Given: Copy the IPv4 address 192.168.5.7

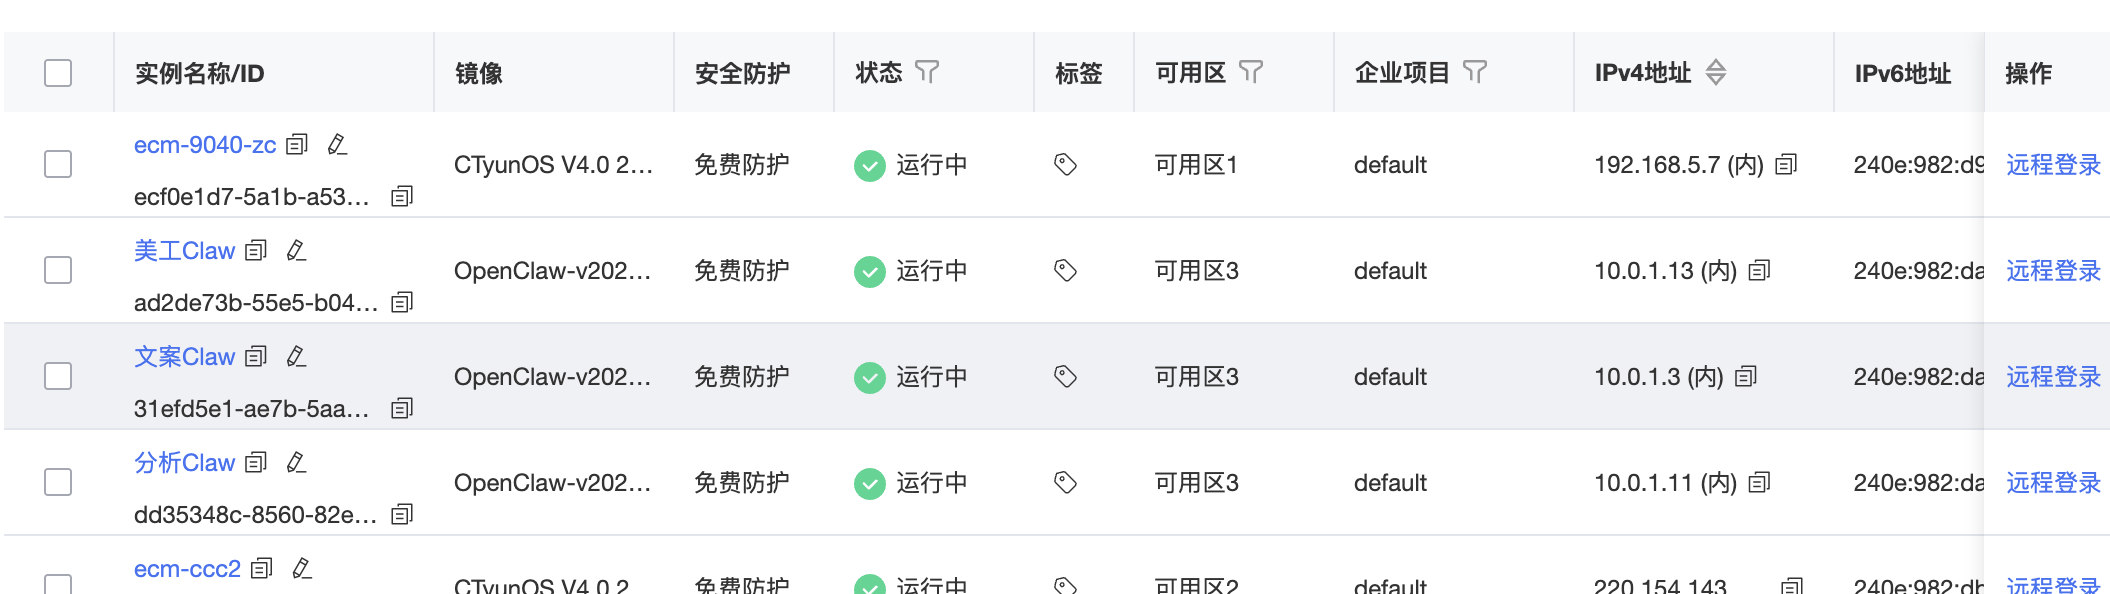Looking at the screenshot, I should (1786, 165).
